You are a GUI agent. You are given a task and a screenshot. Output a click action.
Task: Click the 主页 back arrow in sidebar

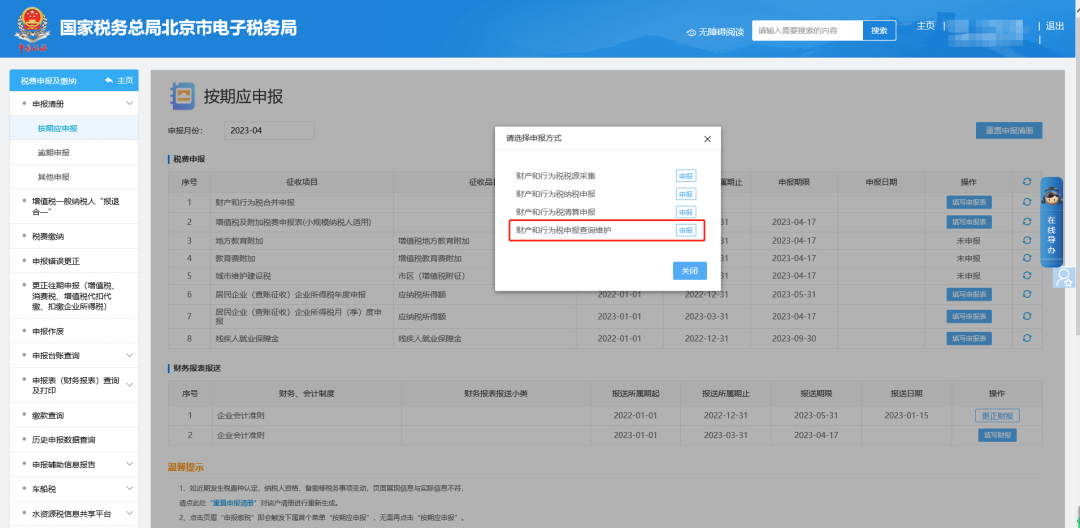pos(109,80)
